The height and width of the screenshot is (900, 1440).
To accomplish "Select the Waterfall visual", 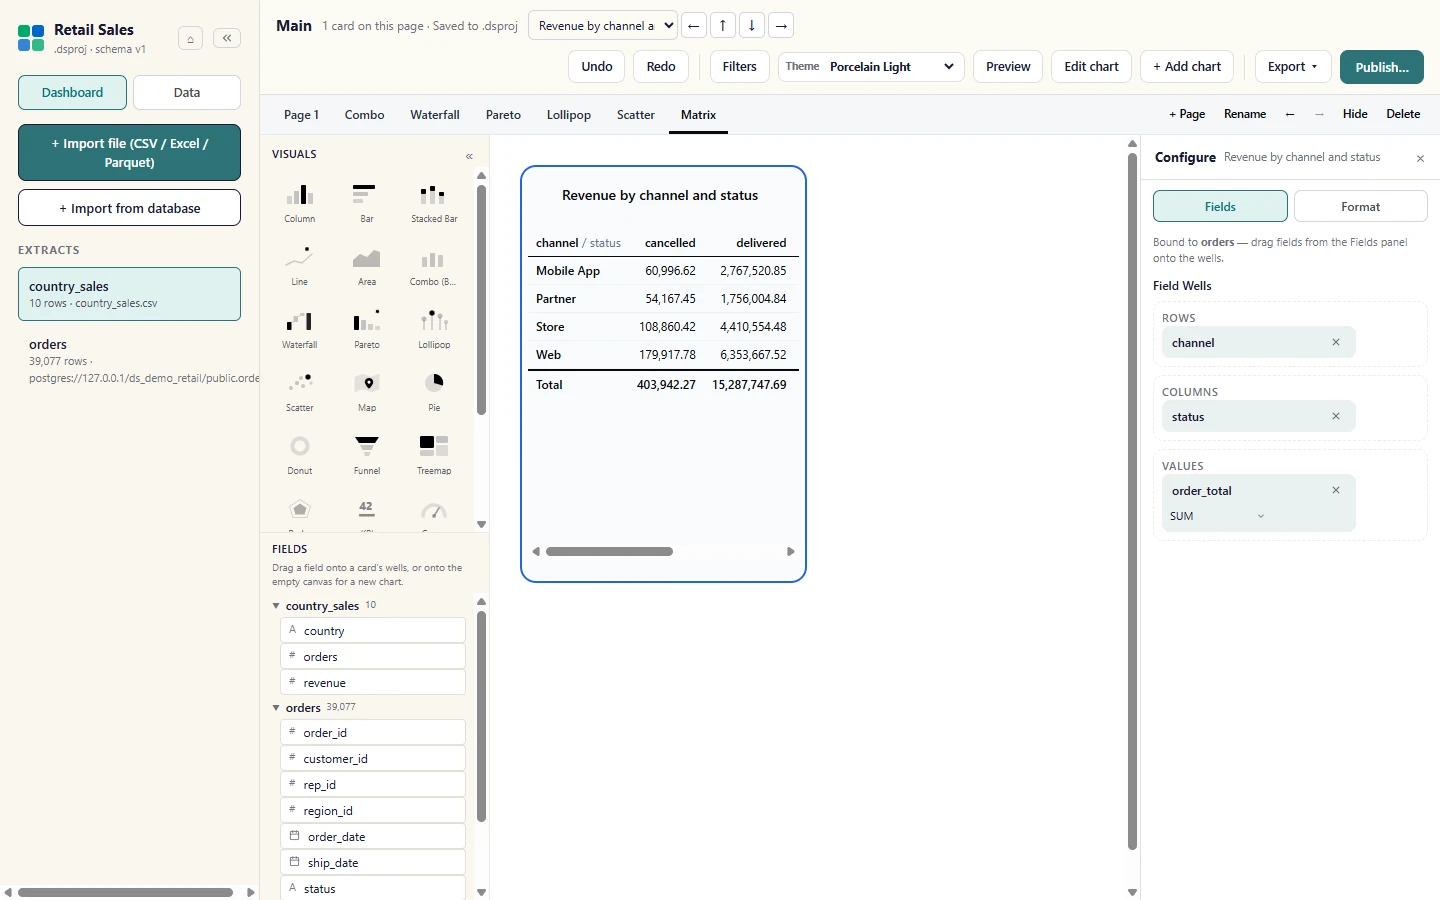I will click(x=300, y=329).
